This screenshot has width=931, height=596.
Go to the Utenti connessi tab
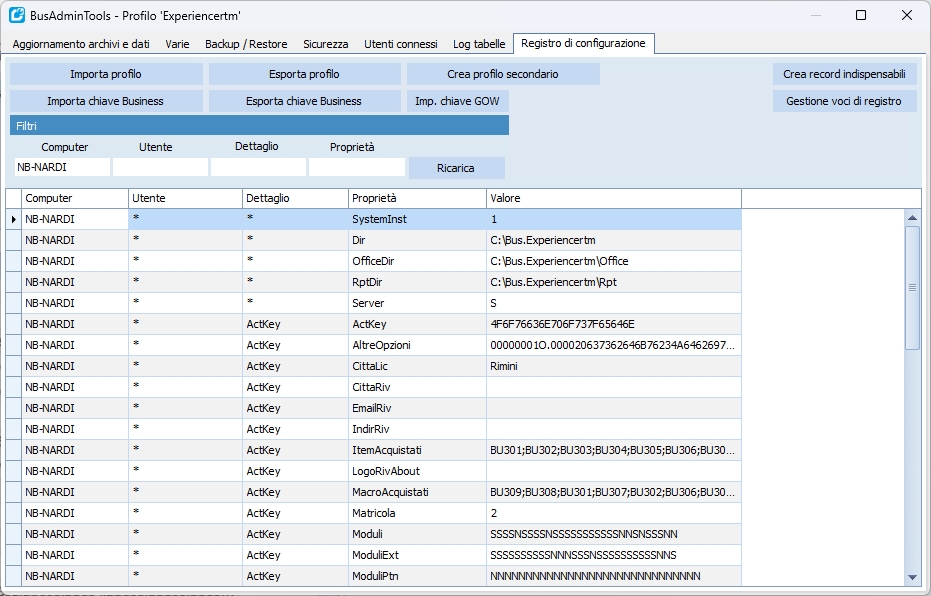400,44
